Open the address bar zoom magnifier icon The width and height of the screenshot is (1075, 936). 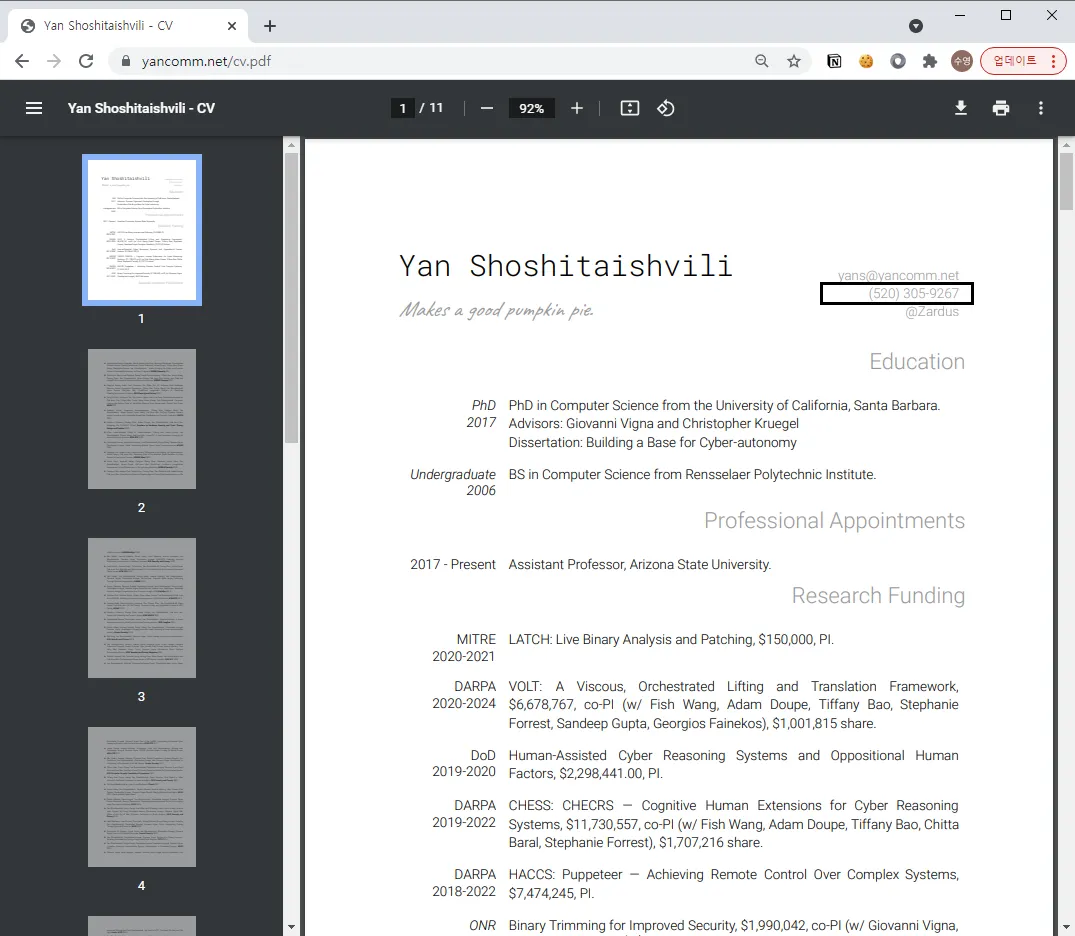762,61
